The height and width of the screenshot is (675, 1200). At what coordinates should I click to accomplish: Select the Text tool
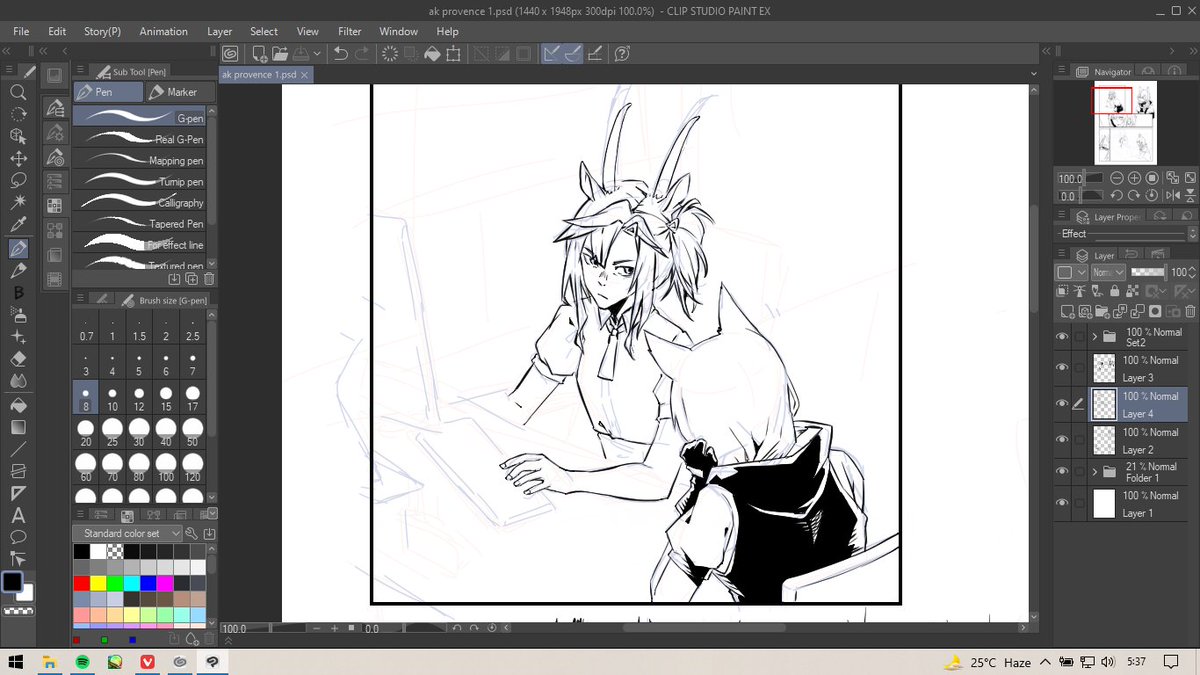(18, 516)
